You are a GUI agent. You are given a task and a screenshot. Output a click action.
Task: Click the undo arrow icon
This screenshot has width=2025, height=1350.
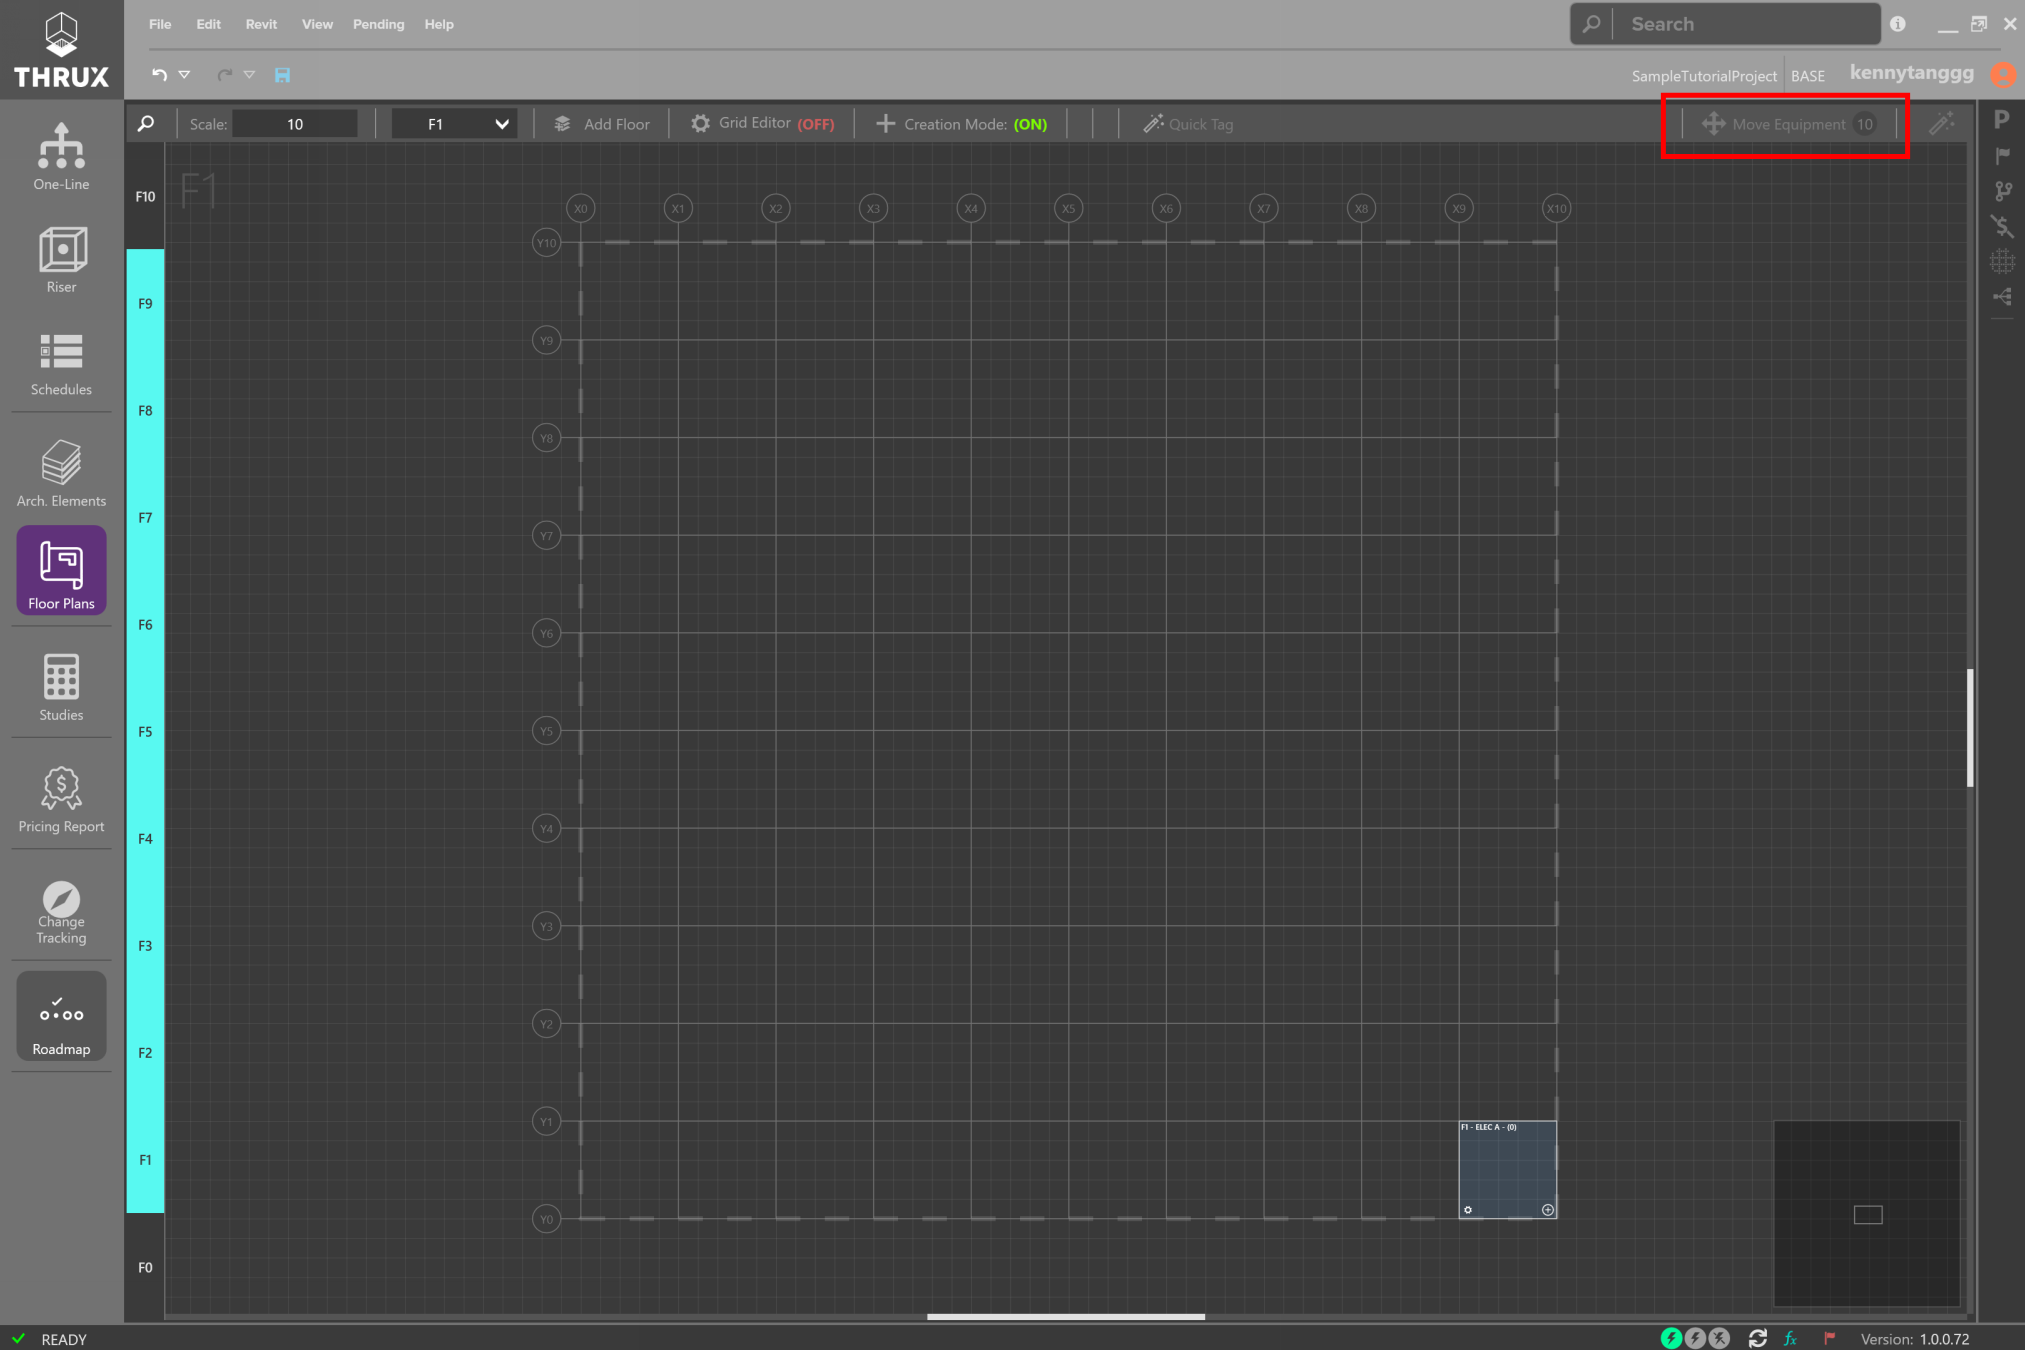click(159, 74)
